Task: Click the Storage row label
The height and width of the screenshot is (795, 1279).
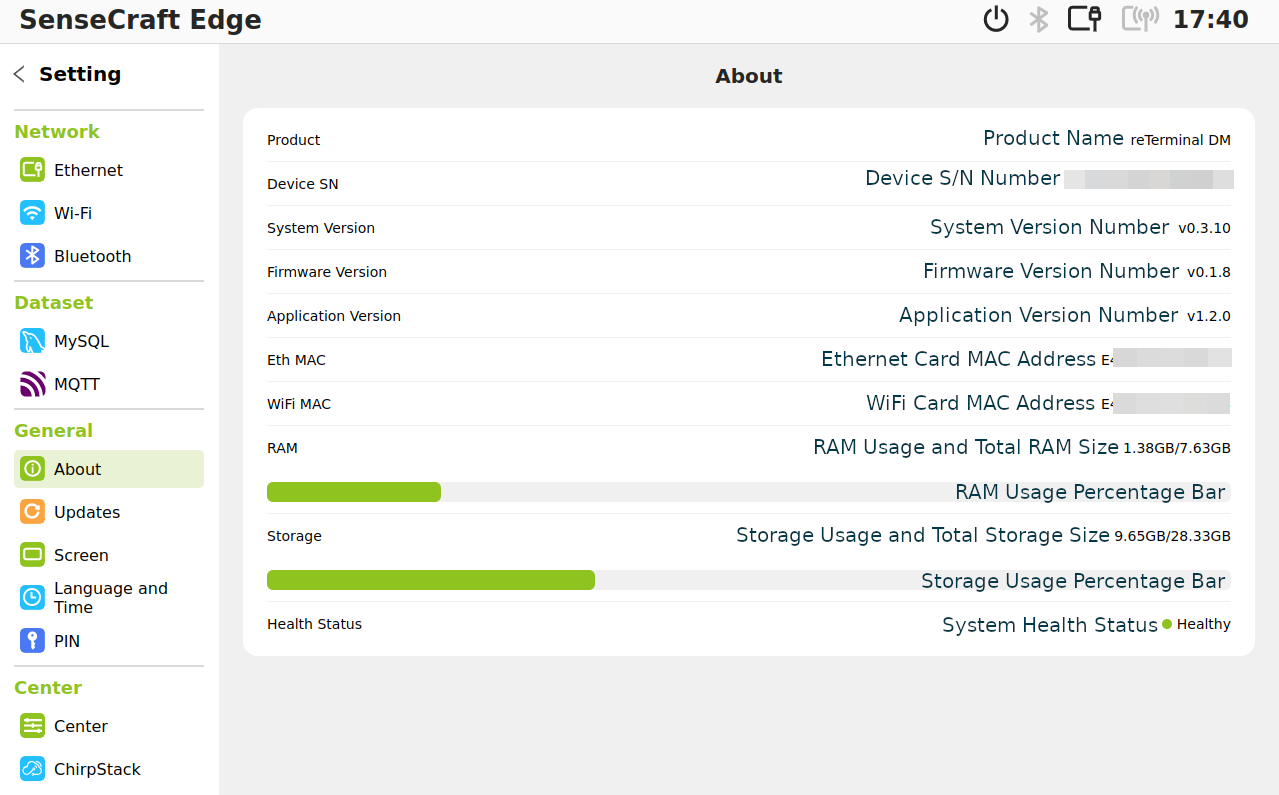Action: coord(295,536)
